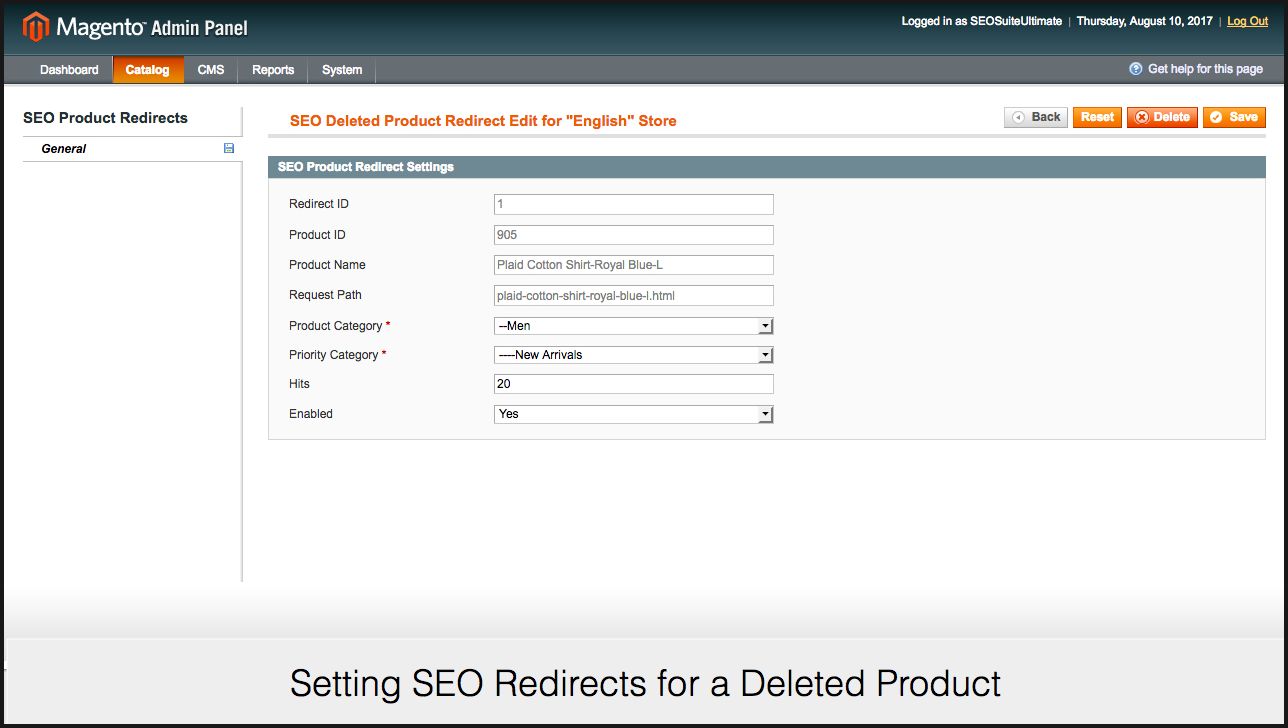Save the redirect settings

click(1234, 117)
